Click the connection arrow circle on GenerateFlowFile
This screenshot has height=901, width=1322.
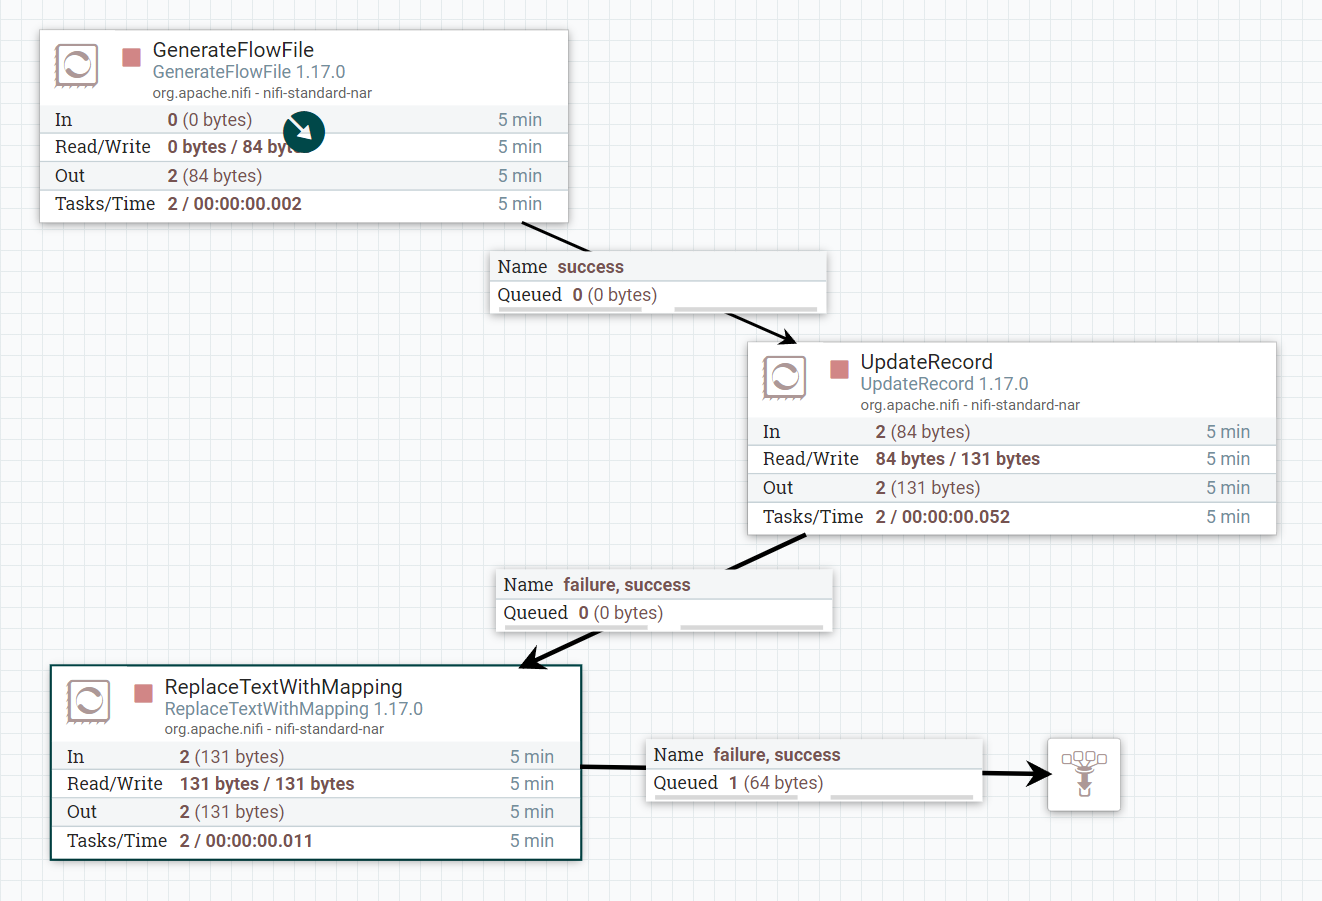(304, 132)
